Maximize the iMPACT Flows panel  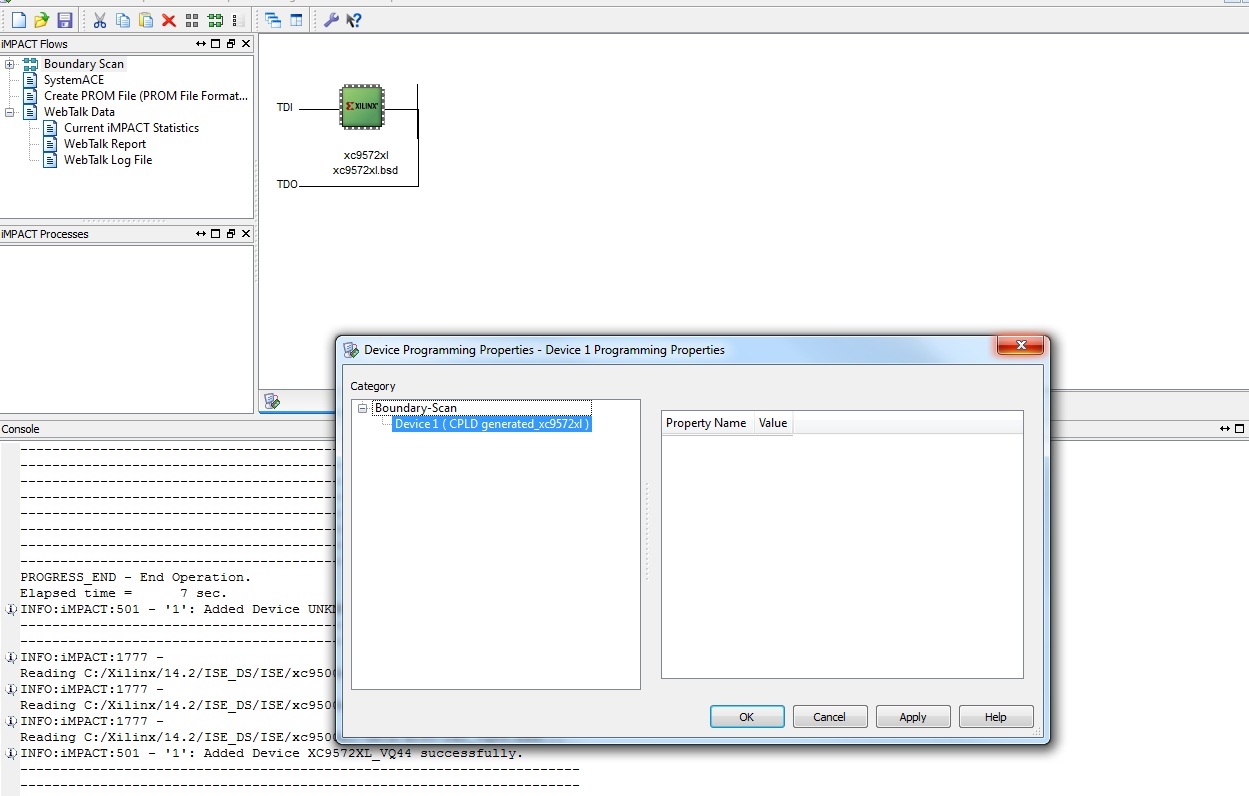point(216,44)
